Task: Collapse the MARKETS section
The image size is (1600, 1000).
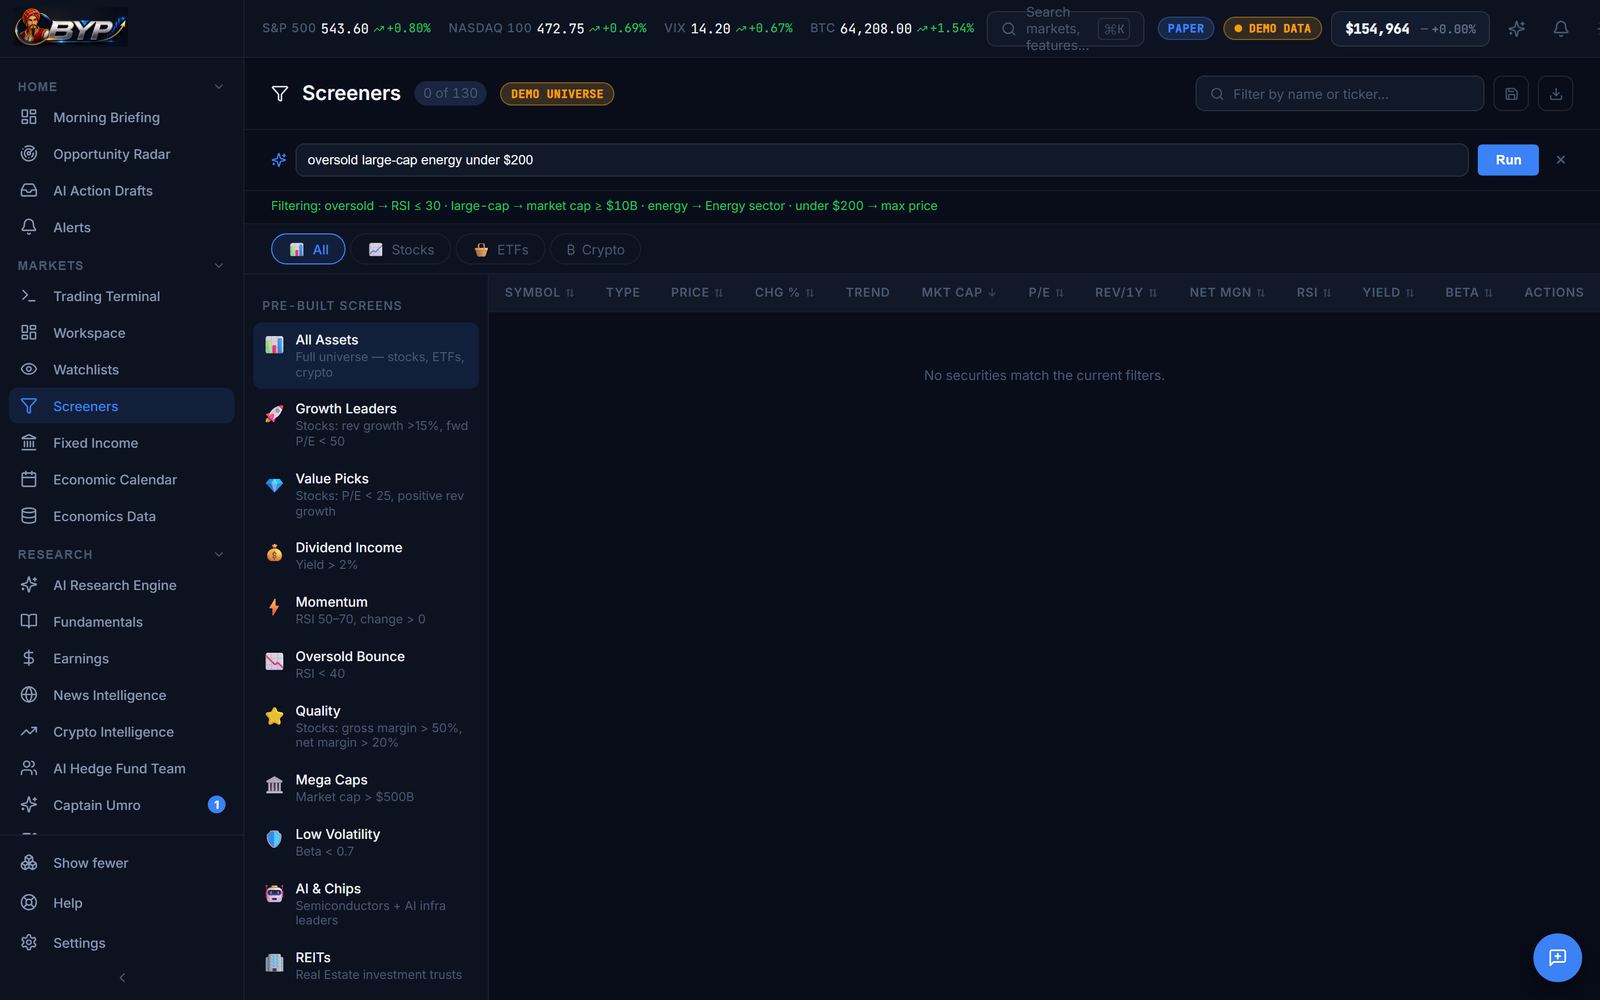Action: [219, 266]
